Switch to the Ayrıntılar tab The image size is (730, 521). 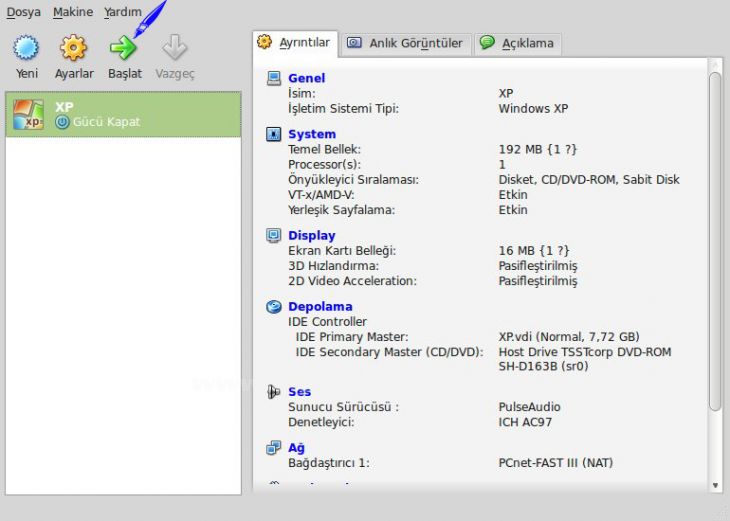(295, 43)
